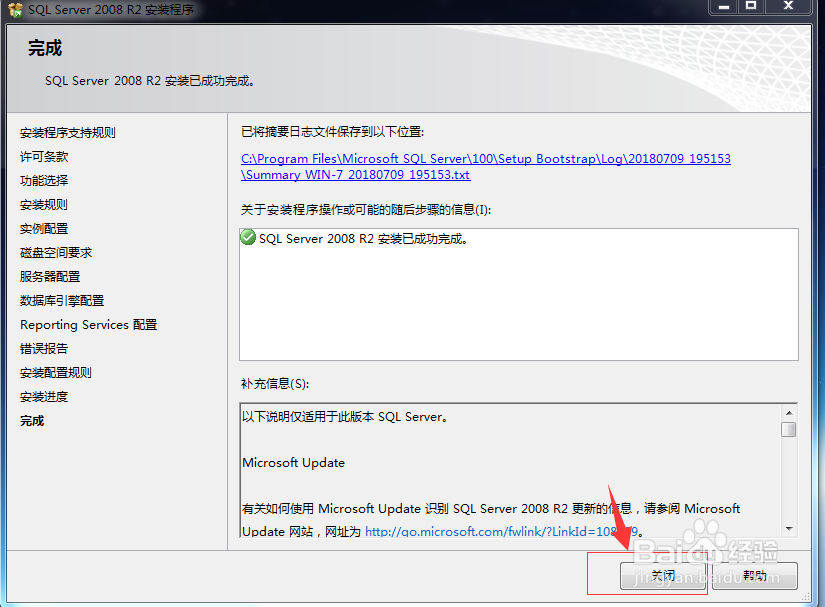Click the header subtitle 安装已成功完成

150,81
